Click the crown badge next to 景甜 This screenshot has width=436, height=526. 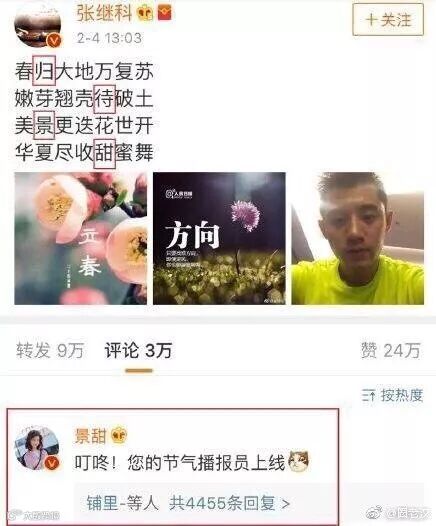click(x=119, y=436)
